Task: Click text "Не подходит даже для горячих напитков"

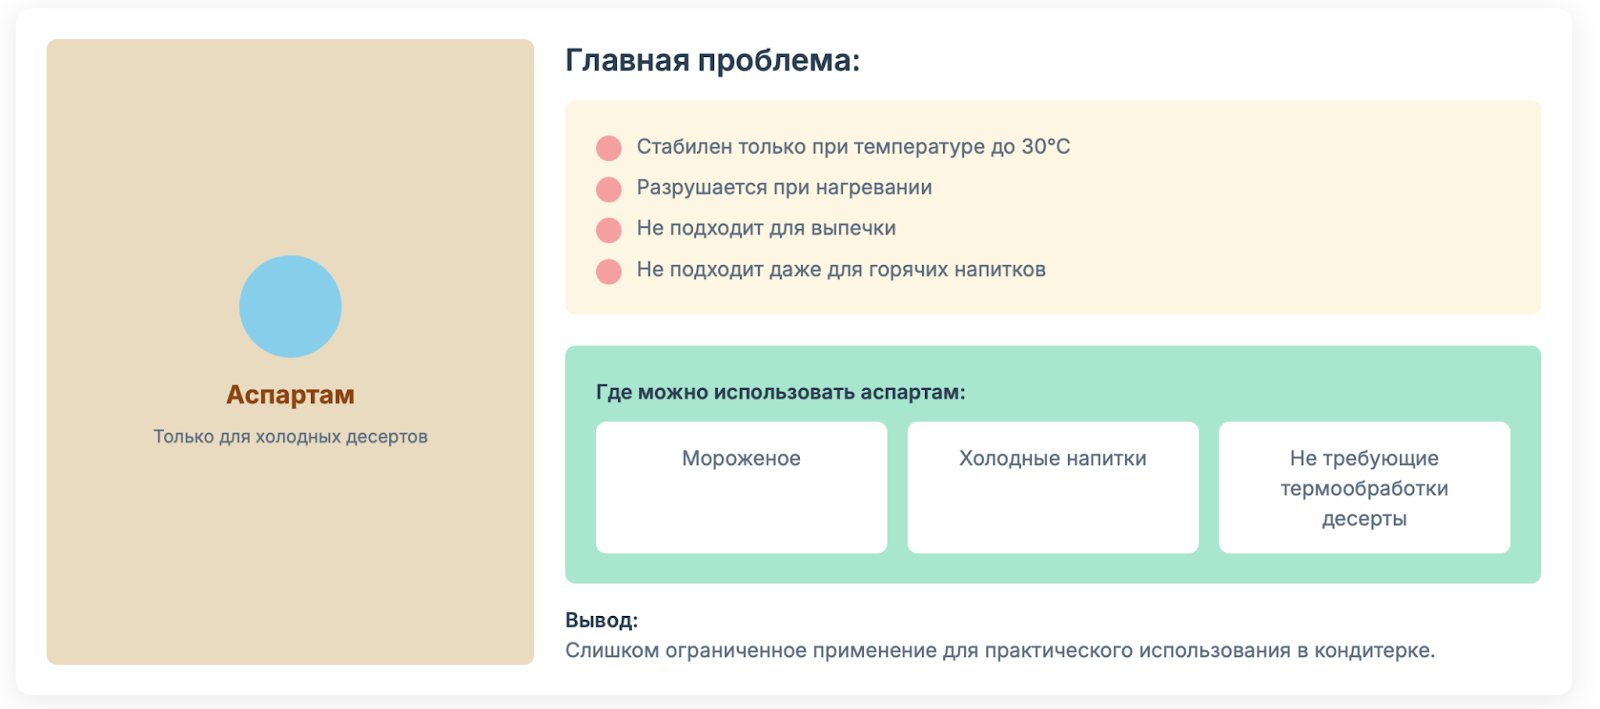Action: [841, 270]
